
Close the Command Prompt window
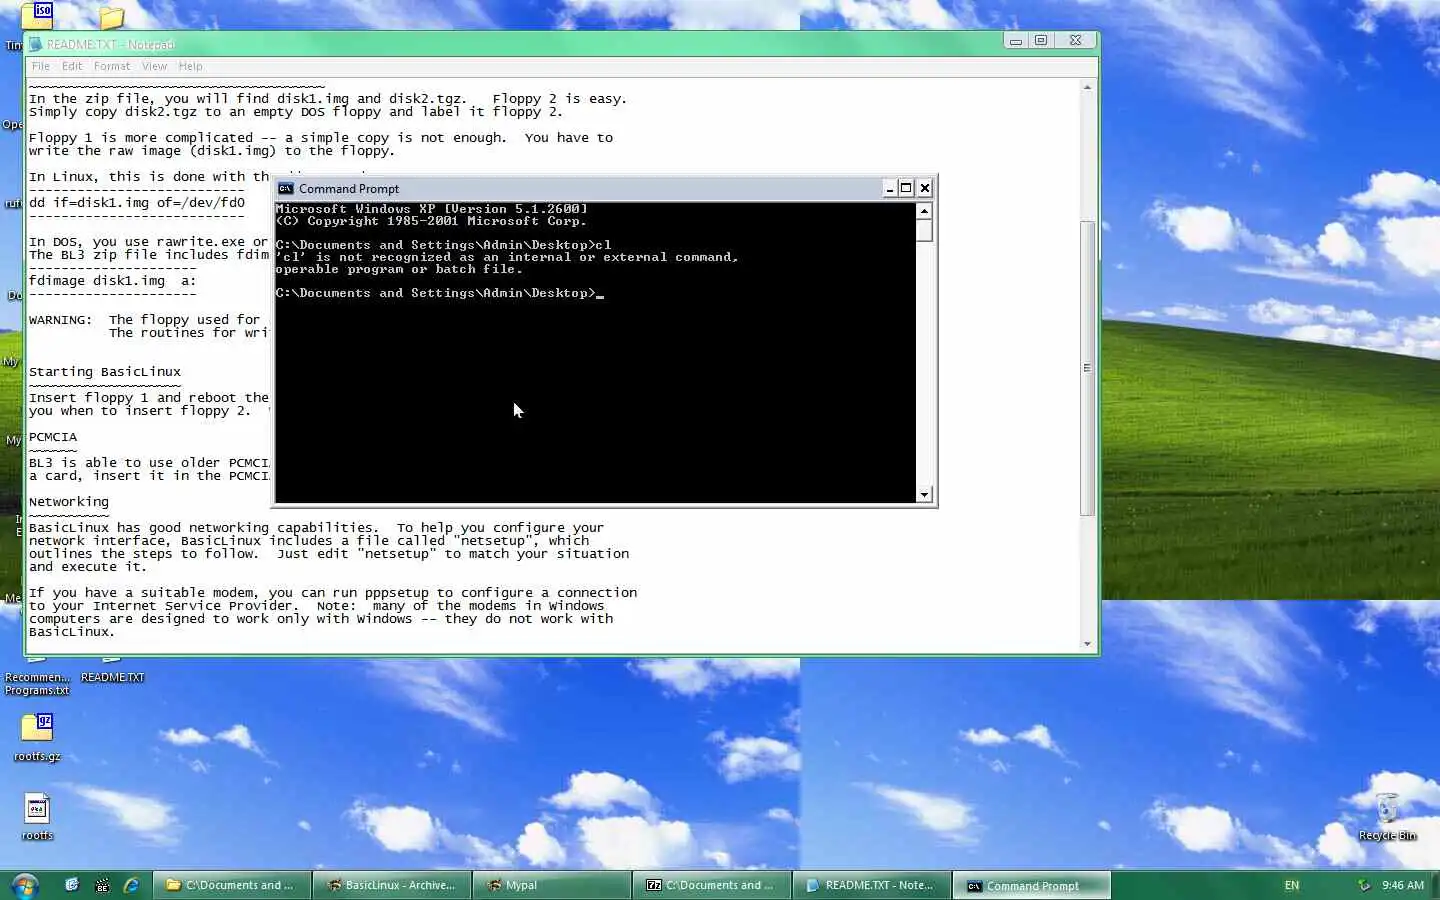pos(925,188)
